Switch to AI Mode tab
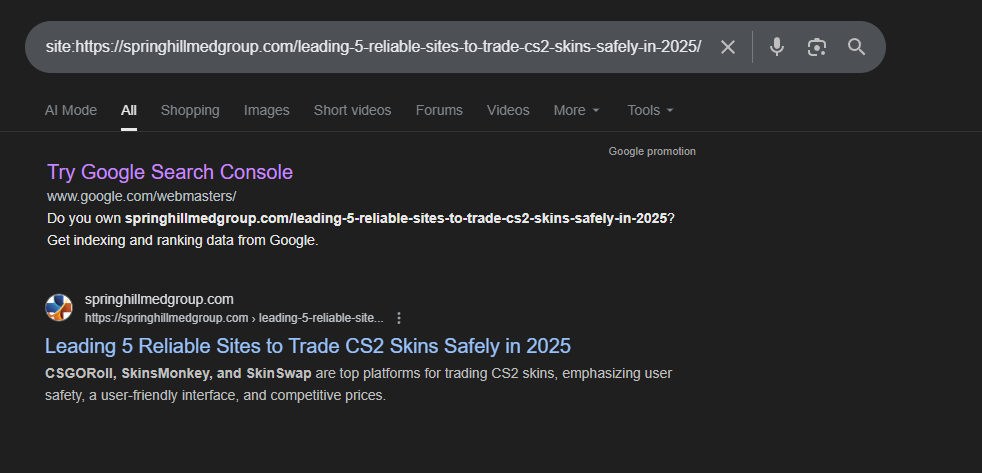Screen dimensions: 982x473 [x=71, y=110]
